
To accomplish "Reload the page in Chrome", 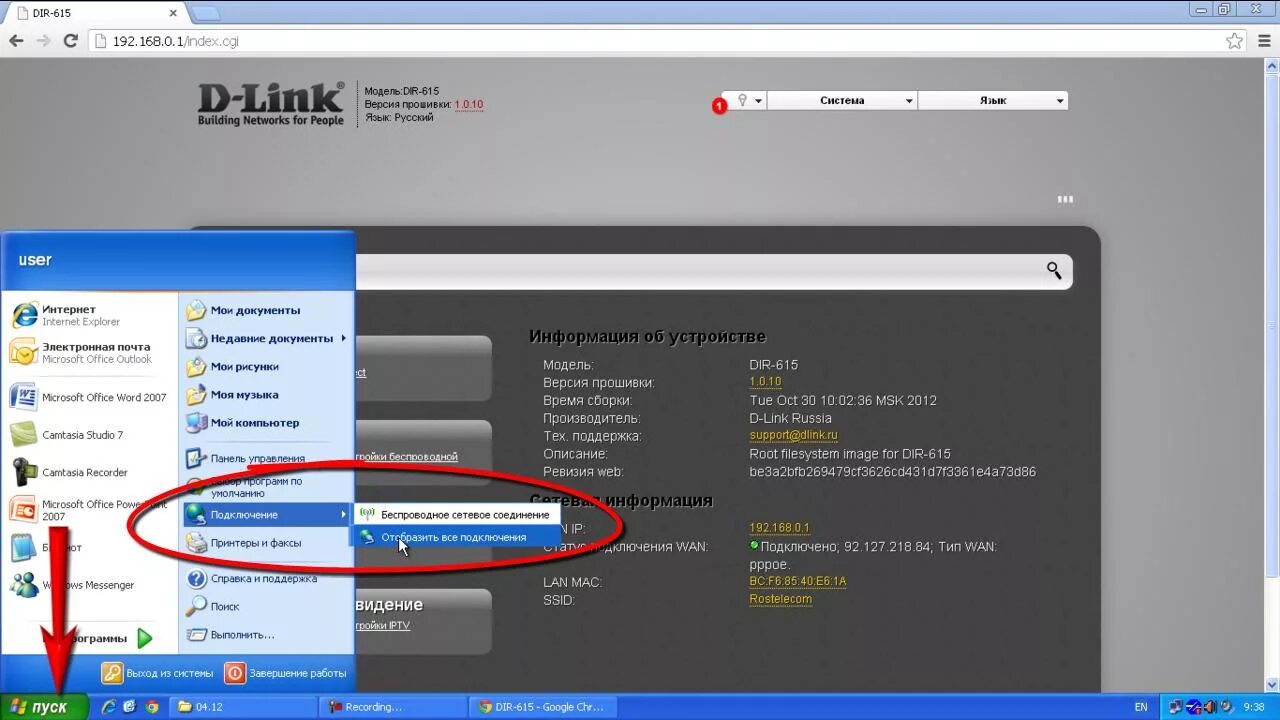I will [70, 41].
